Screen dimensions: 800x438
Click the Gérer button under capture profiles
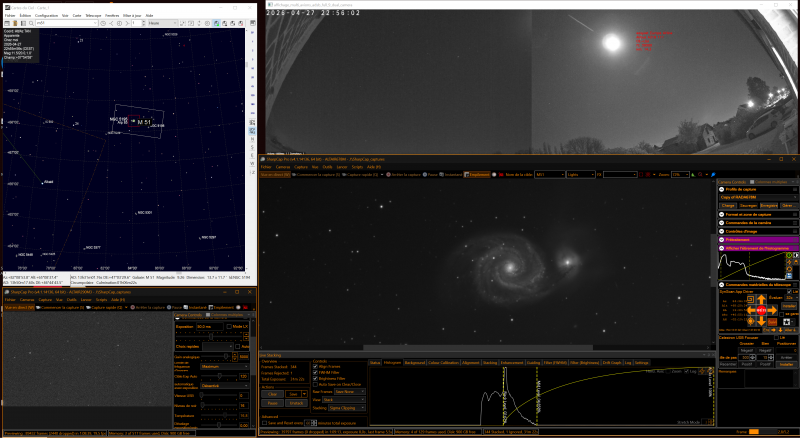pyautogui.click(x=789, y=206)
